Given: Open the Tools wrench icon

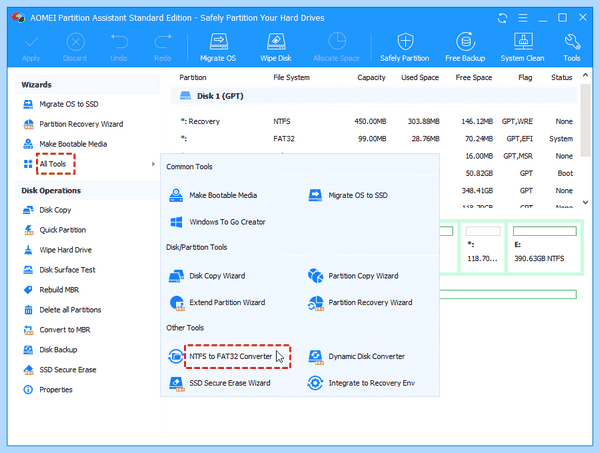Looking at the screenshot, I should click(x=572, y=42).
